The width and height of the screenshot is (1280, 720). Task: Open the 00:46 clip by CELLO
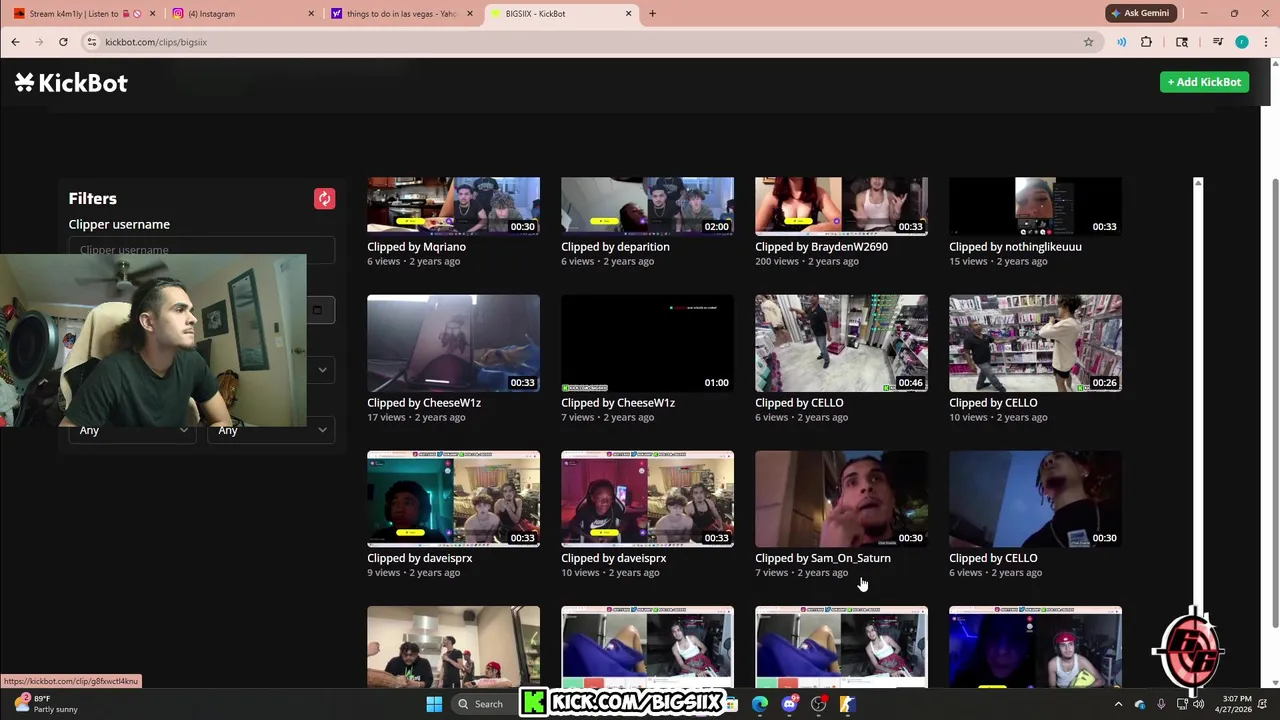click(841, 343)
